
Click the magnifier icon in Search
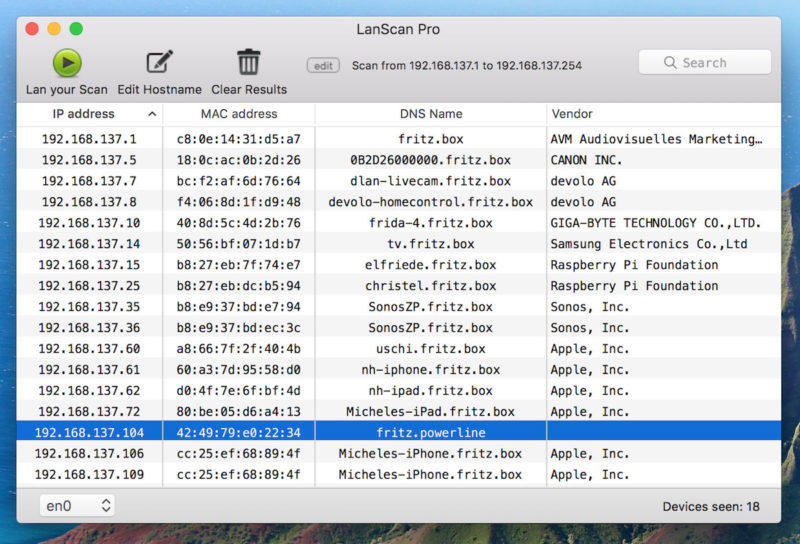click(670, 63)
